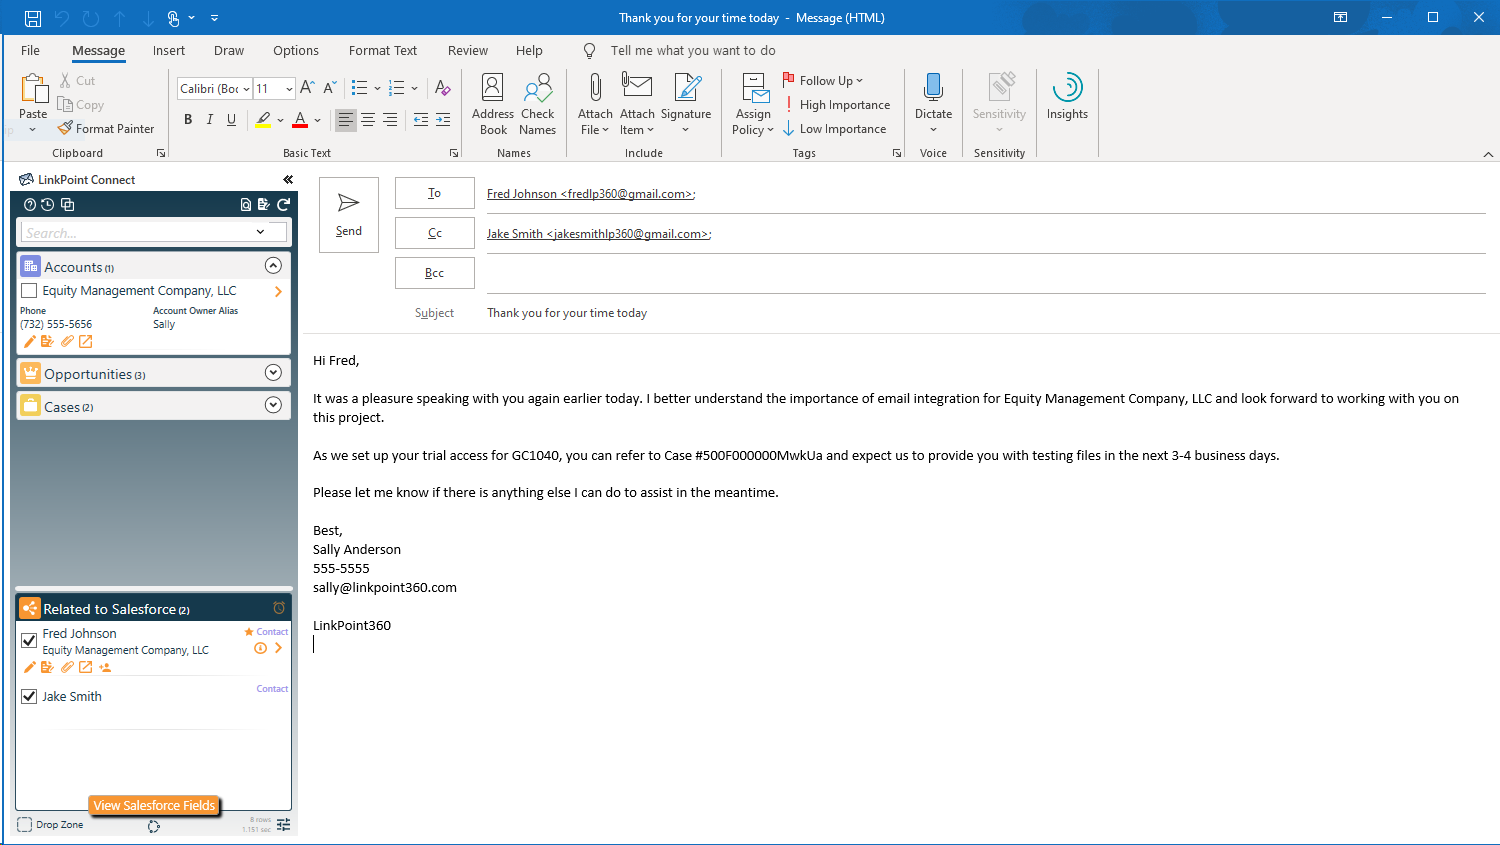Image resolution: width=1500 pixels, height=845 pixels.
Task: Click Check Names in the ribbon
Action: tap(537, 104)
